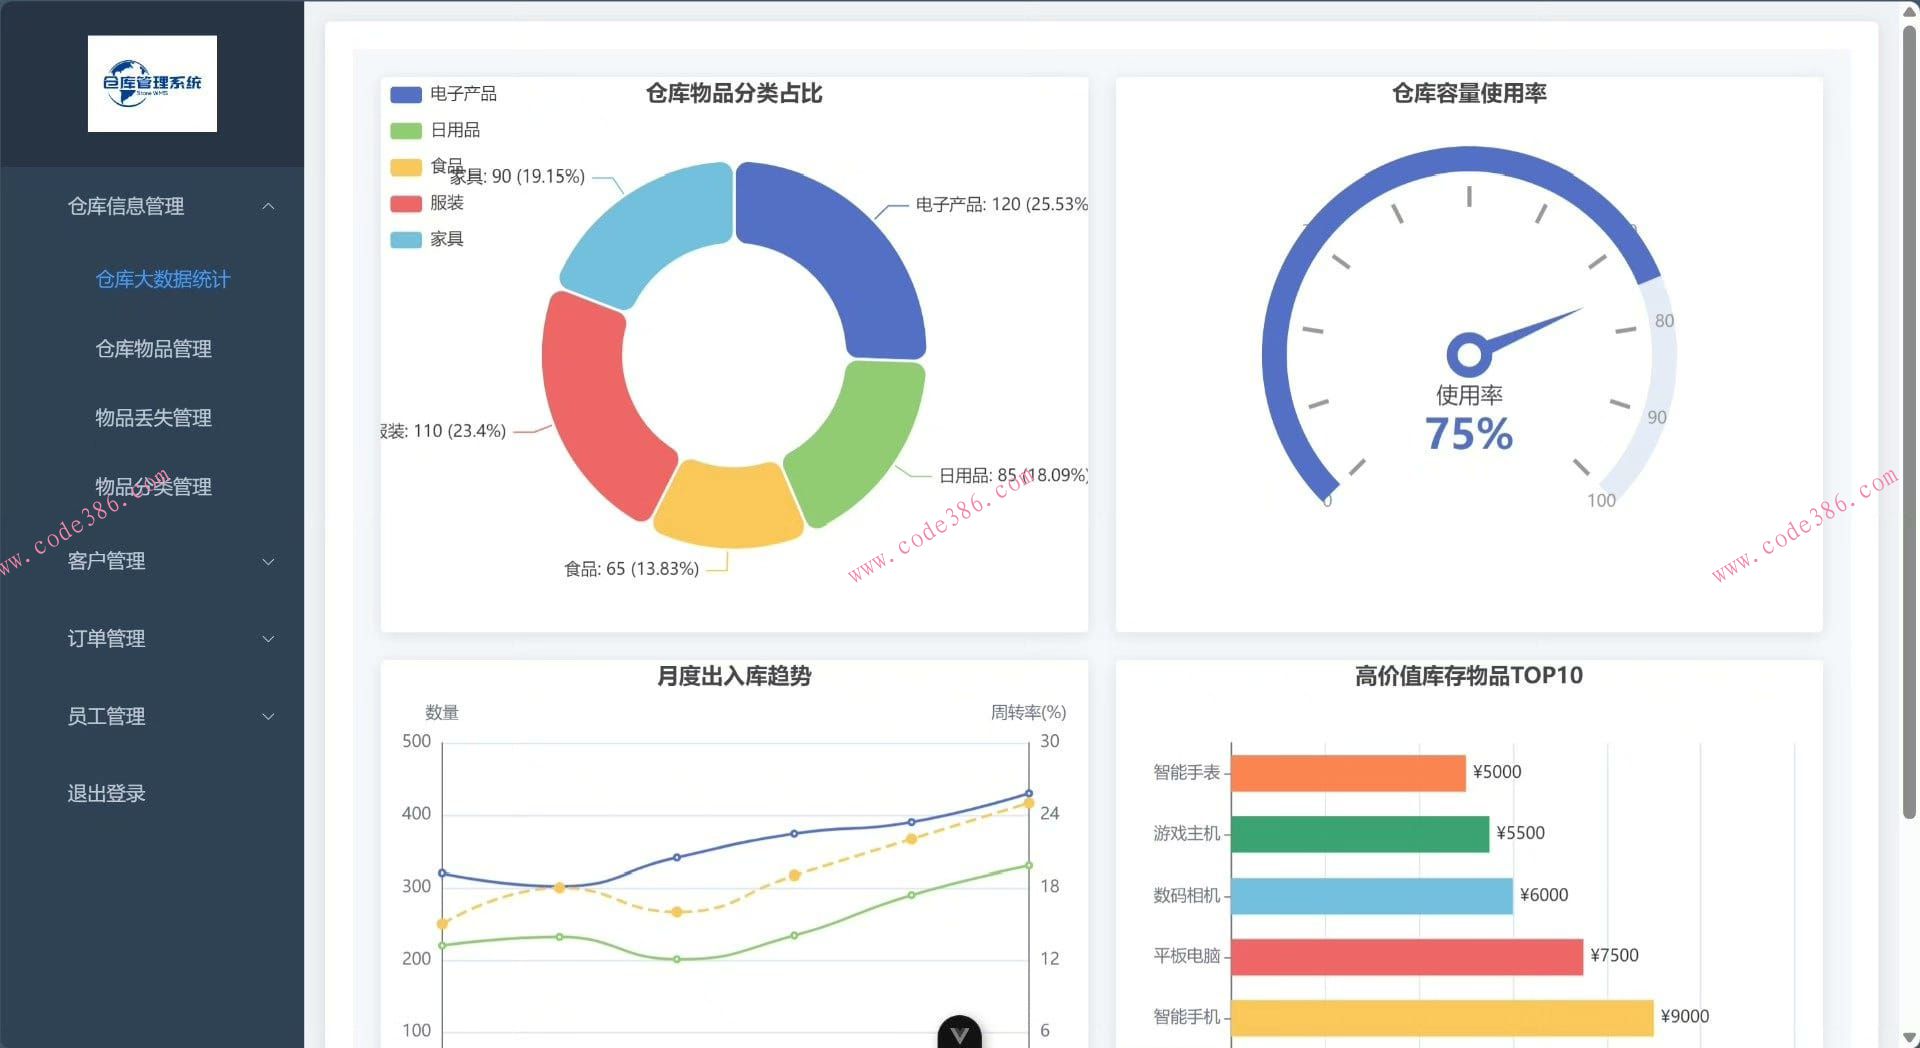Click the scrollbar up arrow
Image resolution: width=1920 pixels, height=1048 pixels.
[1909, 10]
